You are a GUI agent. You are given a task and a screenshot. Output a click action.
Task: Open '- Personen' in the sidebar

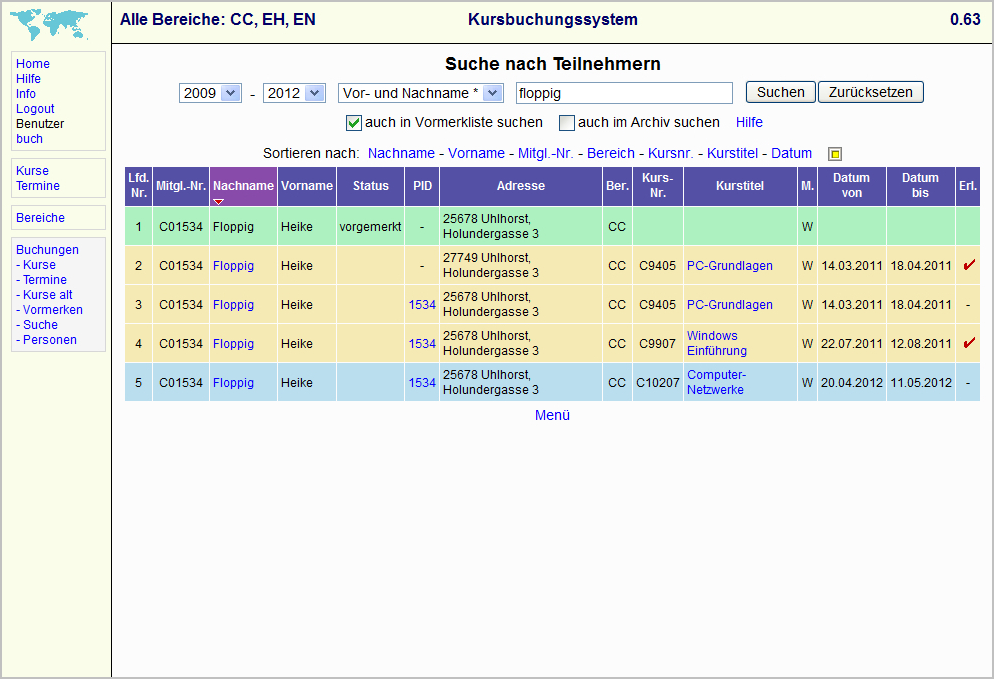pyautogui.click(x=46, y=340)
